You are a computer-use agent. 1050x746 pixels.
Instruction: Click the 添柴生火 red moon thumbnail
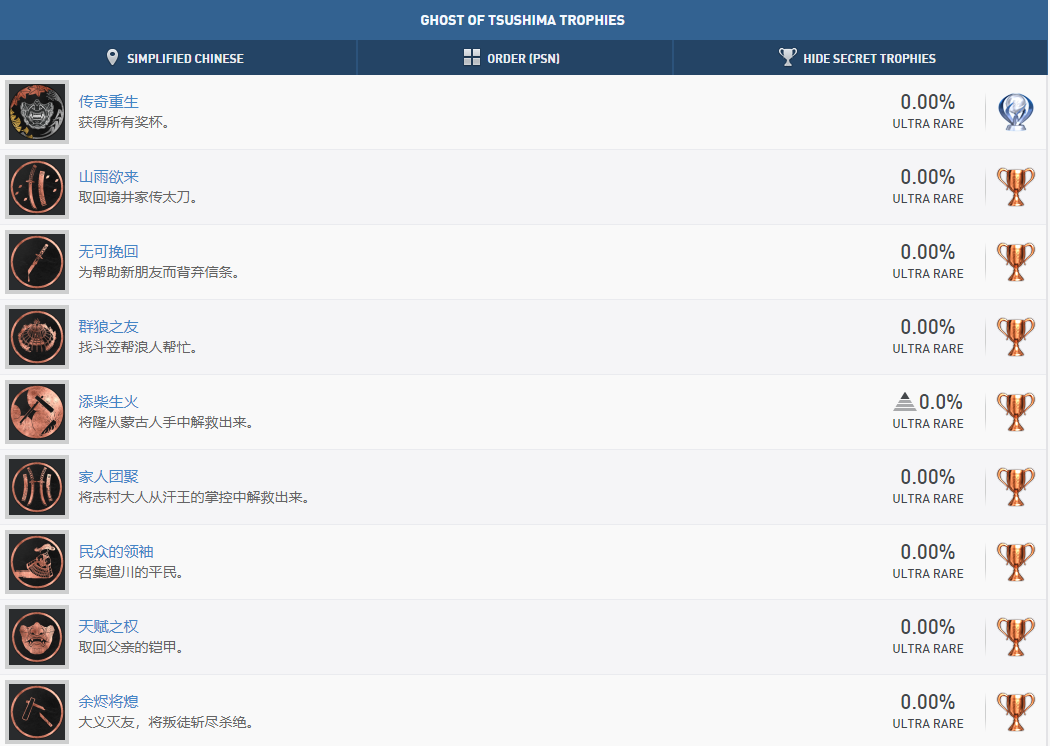[37, 412]
